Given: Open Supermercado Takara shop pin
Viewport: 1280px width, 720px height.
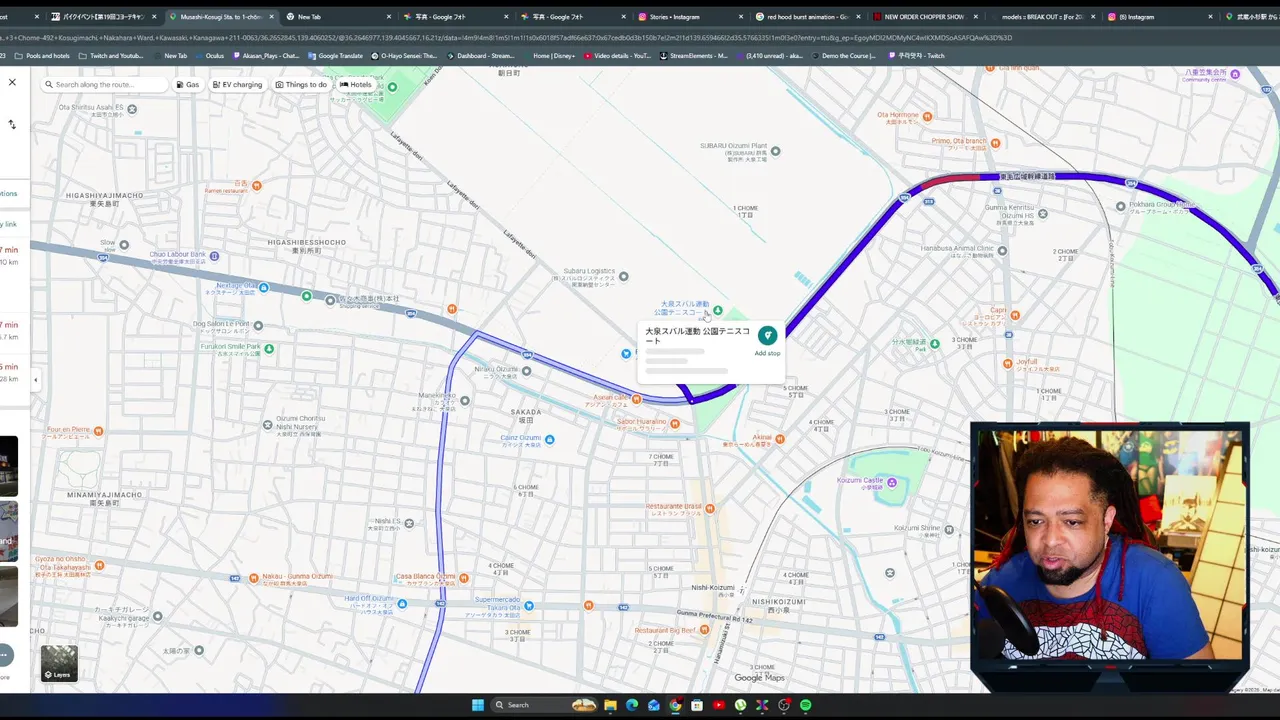Looking at the screenshot, I should tap(529, 605).
